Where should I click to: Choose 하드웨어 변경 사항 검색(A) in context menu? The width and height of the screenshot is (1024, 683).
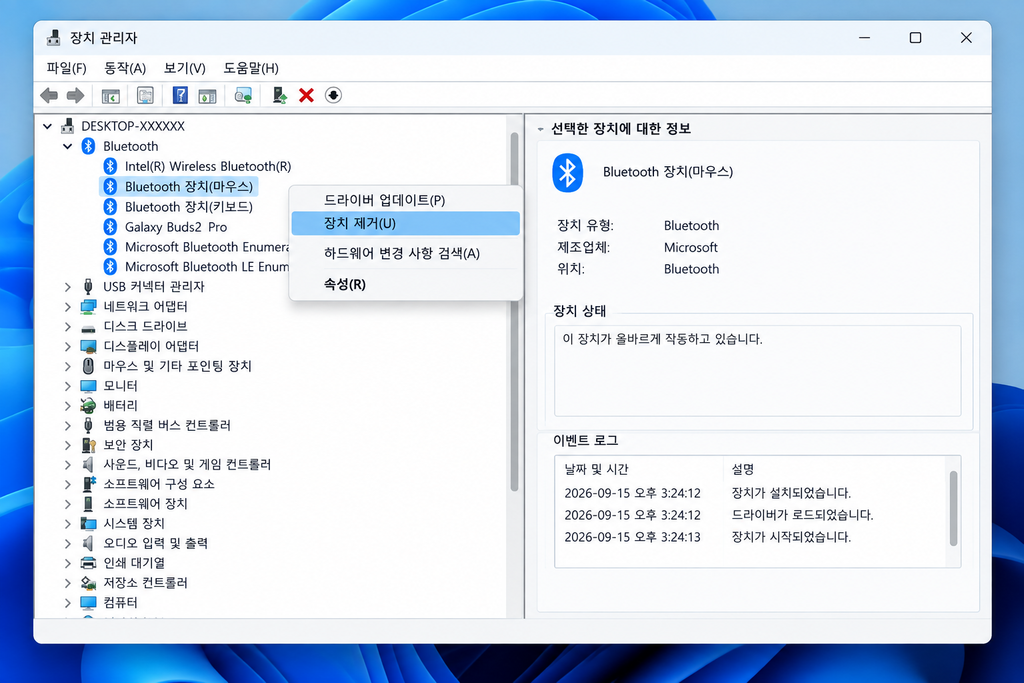click(406, 253)
